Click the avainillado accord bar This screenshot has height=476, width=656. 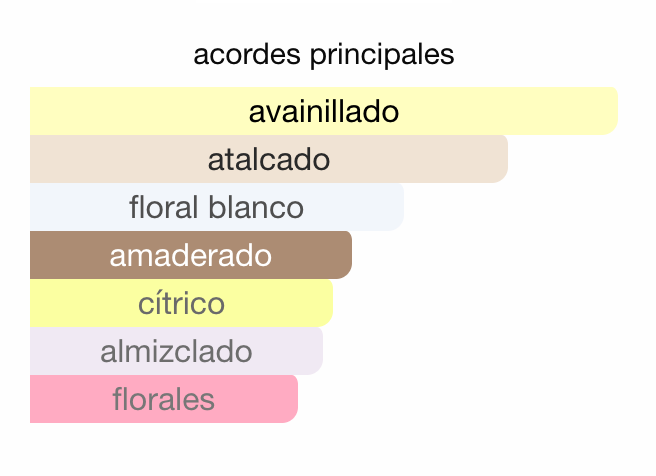[323, 111]
